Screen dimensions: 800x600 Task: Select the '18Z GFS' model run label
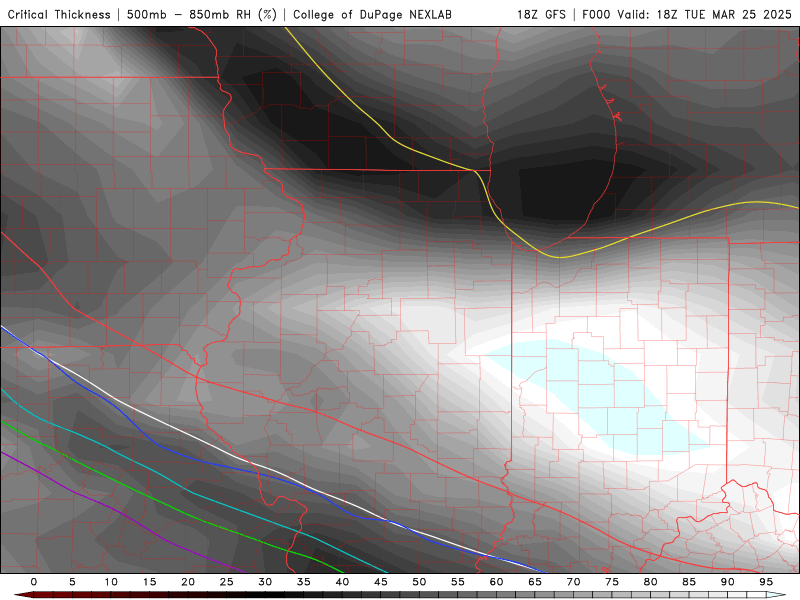point(541,14)
